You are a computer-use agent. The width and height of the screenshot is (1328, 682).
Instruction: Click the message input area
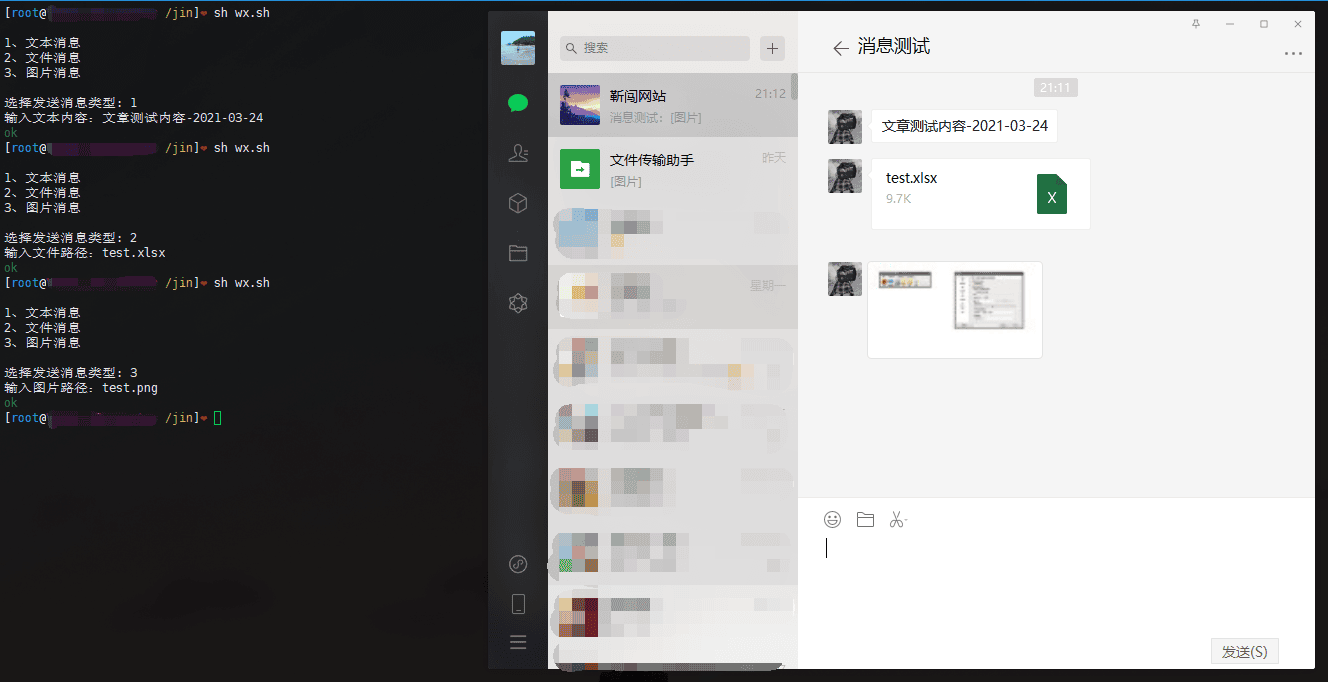coord(1055,585)
